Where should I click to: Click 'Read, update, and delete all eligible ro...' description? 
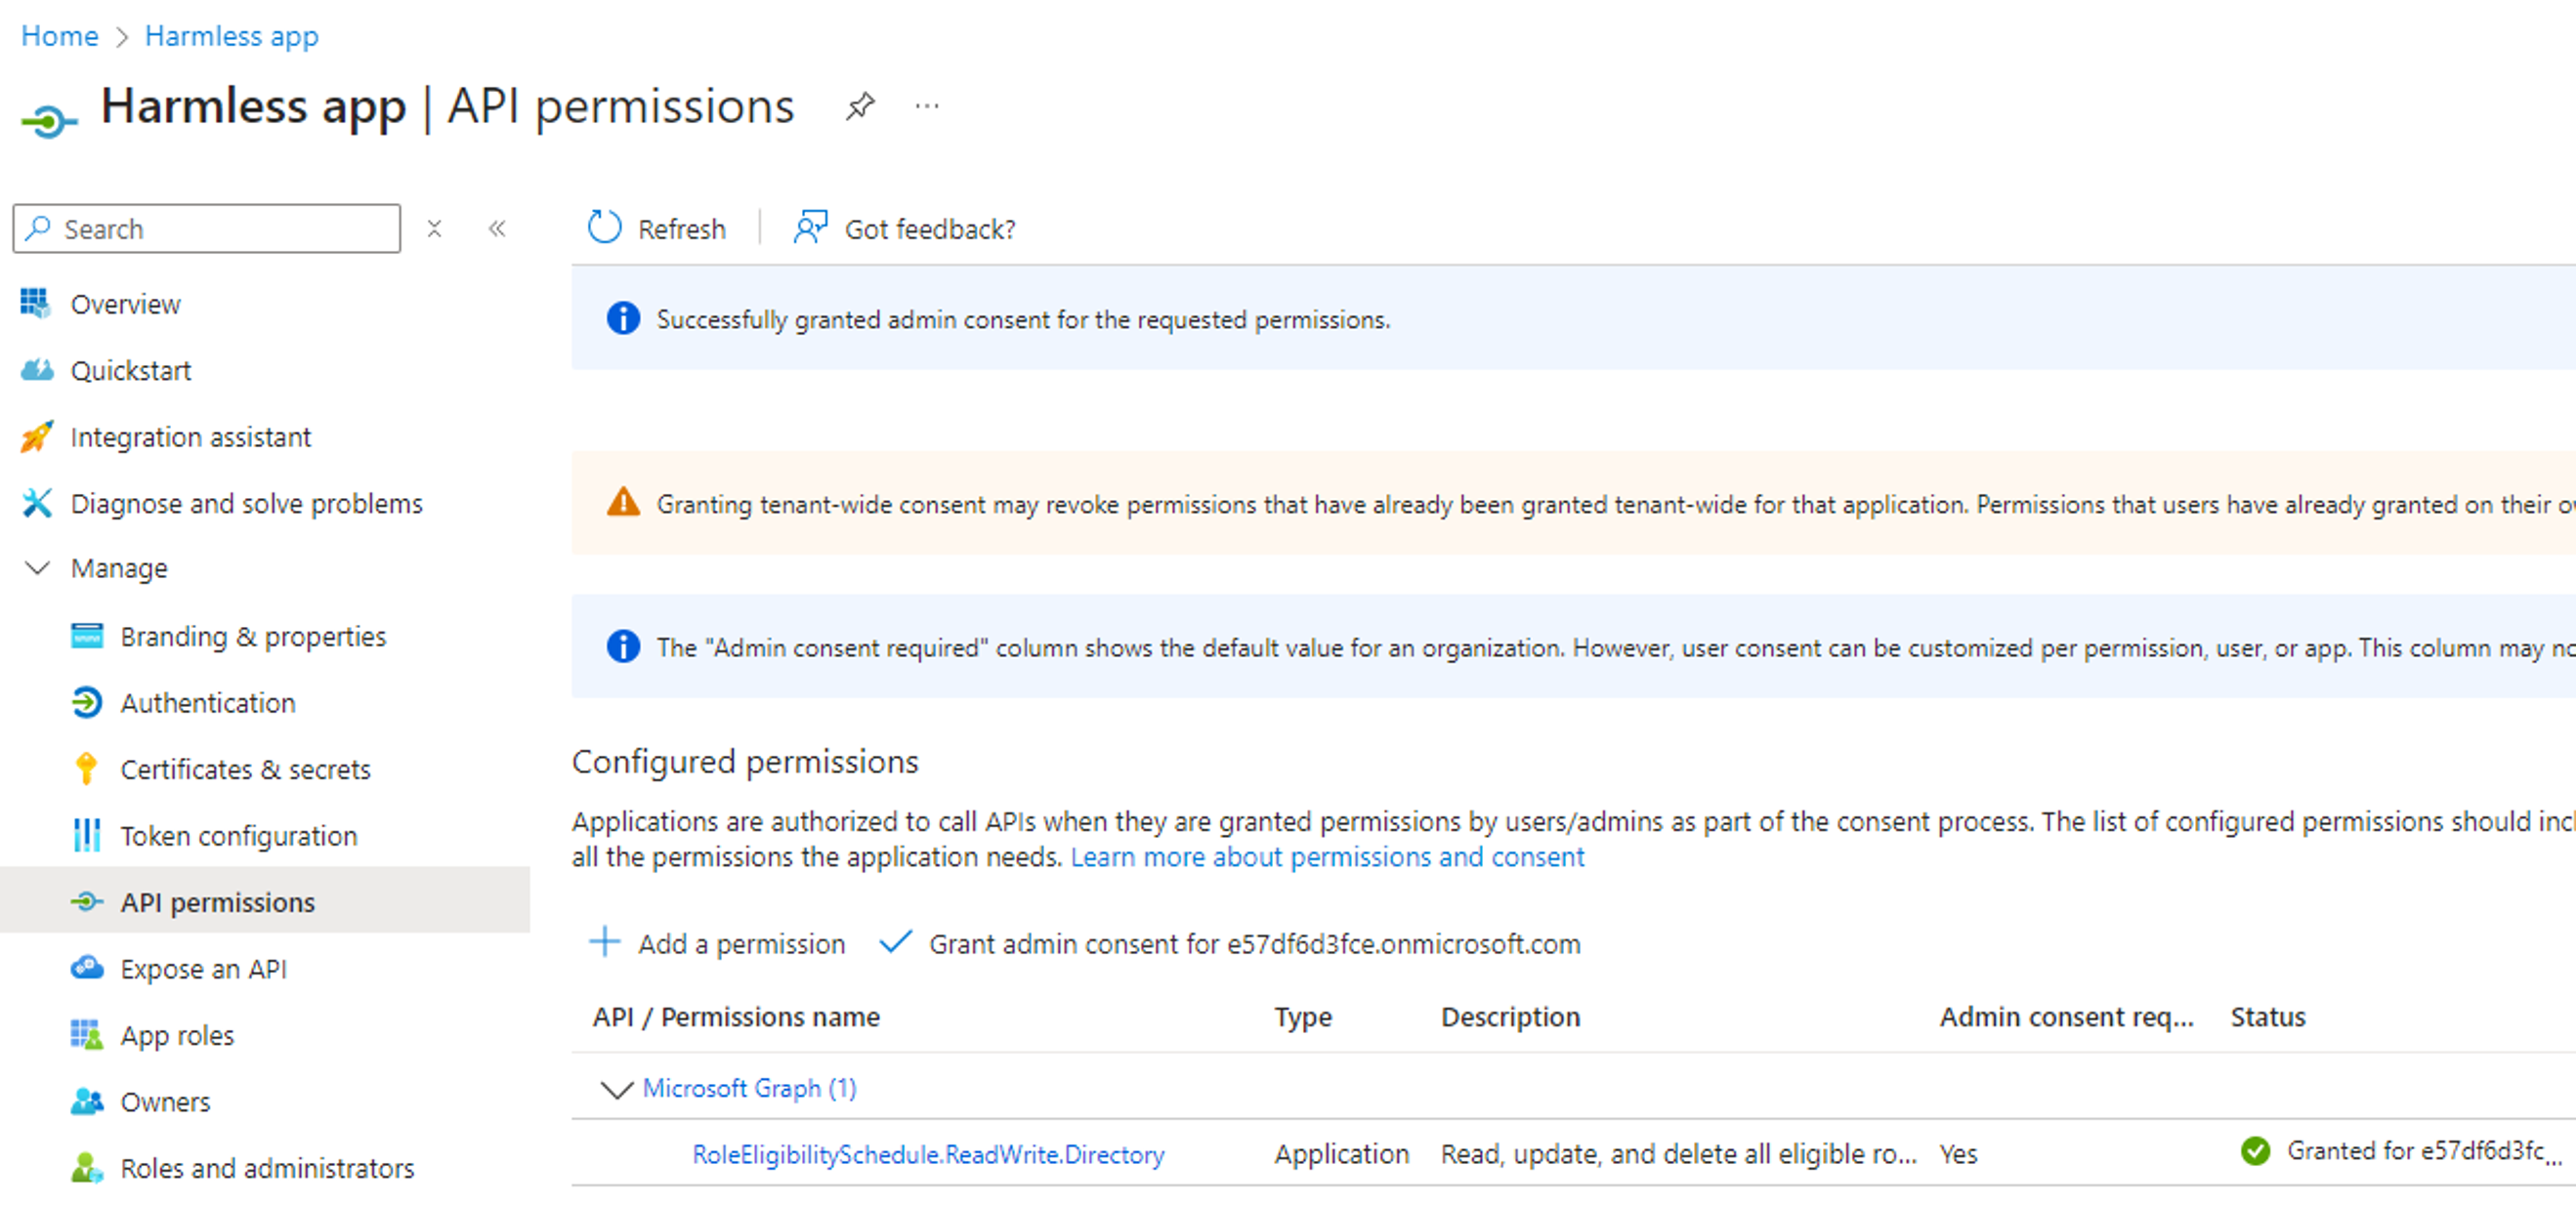point(1678,1154)
